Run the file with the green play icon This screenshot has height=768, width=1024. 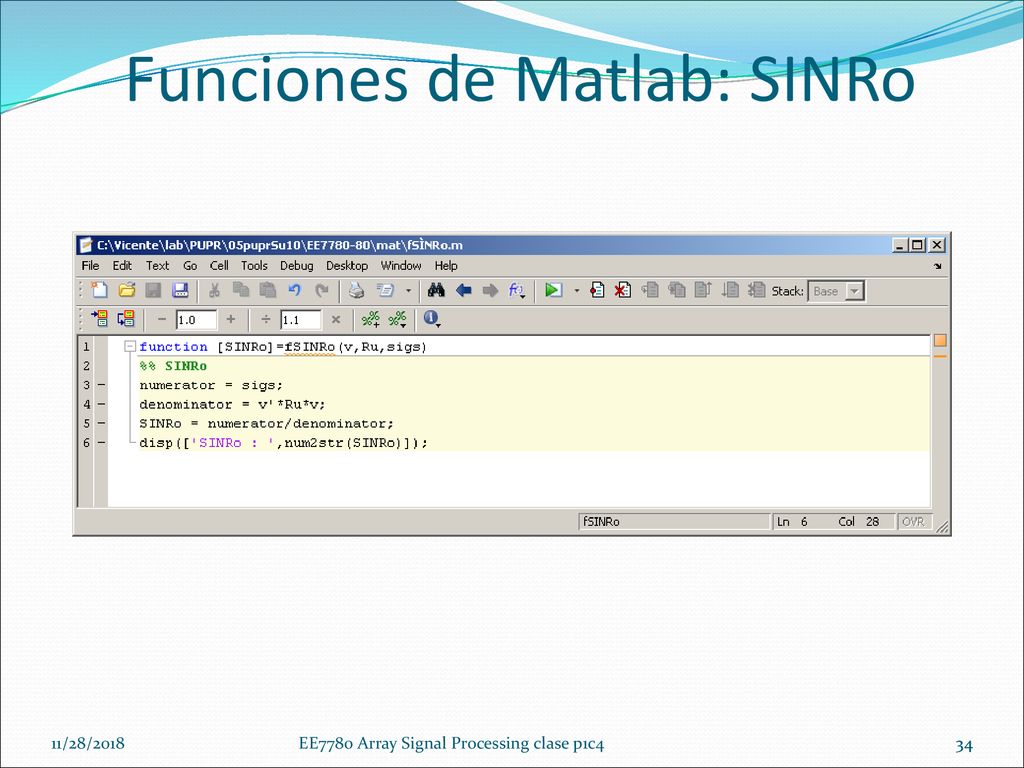click(x=553, y=290)
